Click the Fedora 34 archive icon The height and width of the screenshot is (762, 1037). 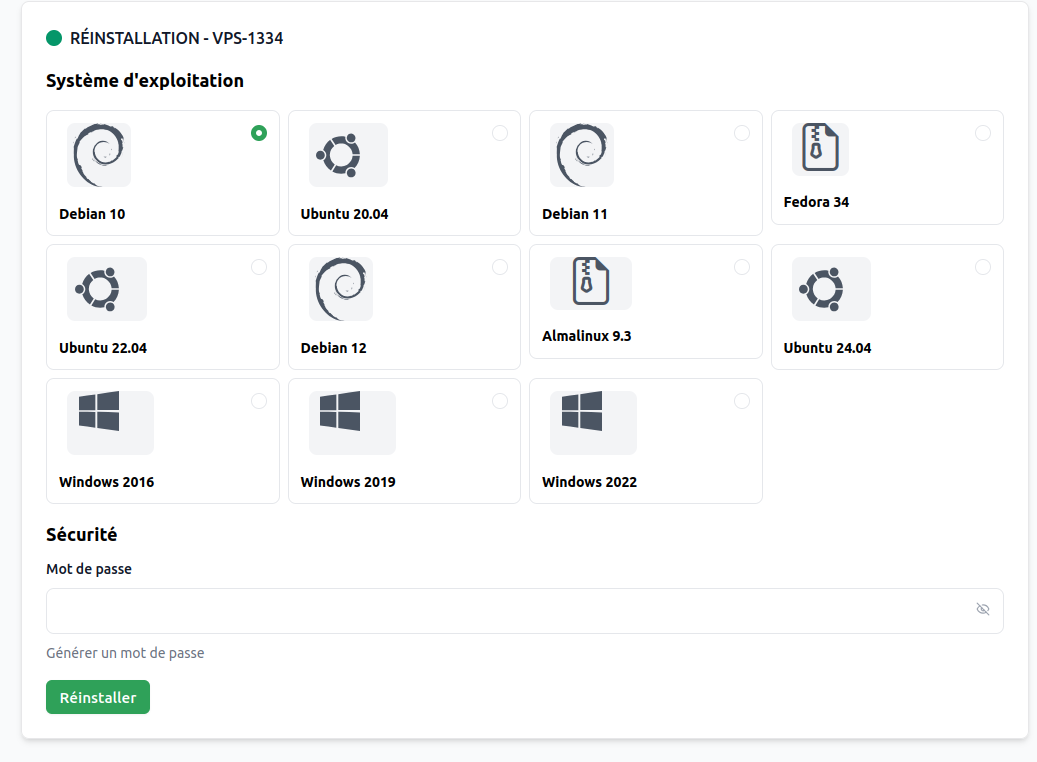(x=819, y=149)
